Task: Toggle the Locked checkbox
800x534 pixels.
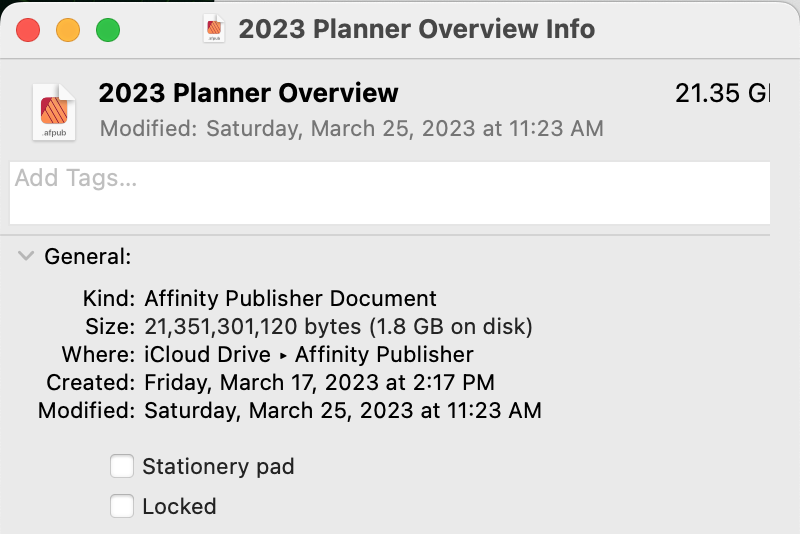Action: (122, 506)
